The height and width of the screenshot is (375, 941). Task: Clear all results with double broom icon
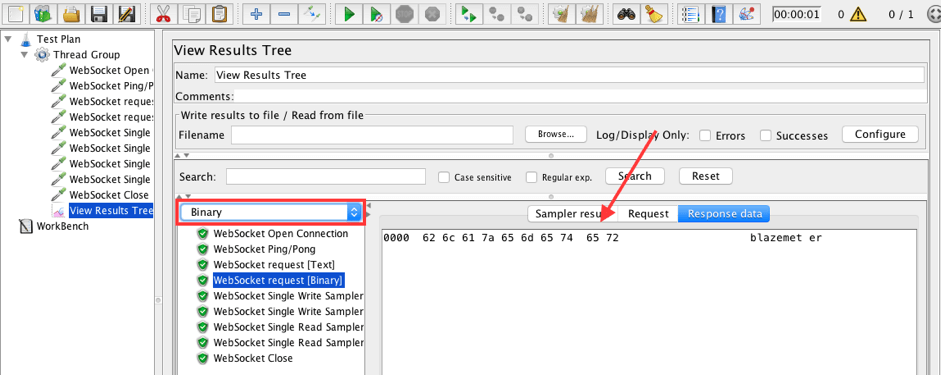coord(589,13)
